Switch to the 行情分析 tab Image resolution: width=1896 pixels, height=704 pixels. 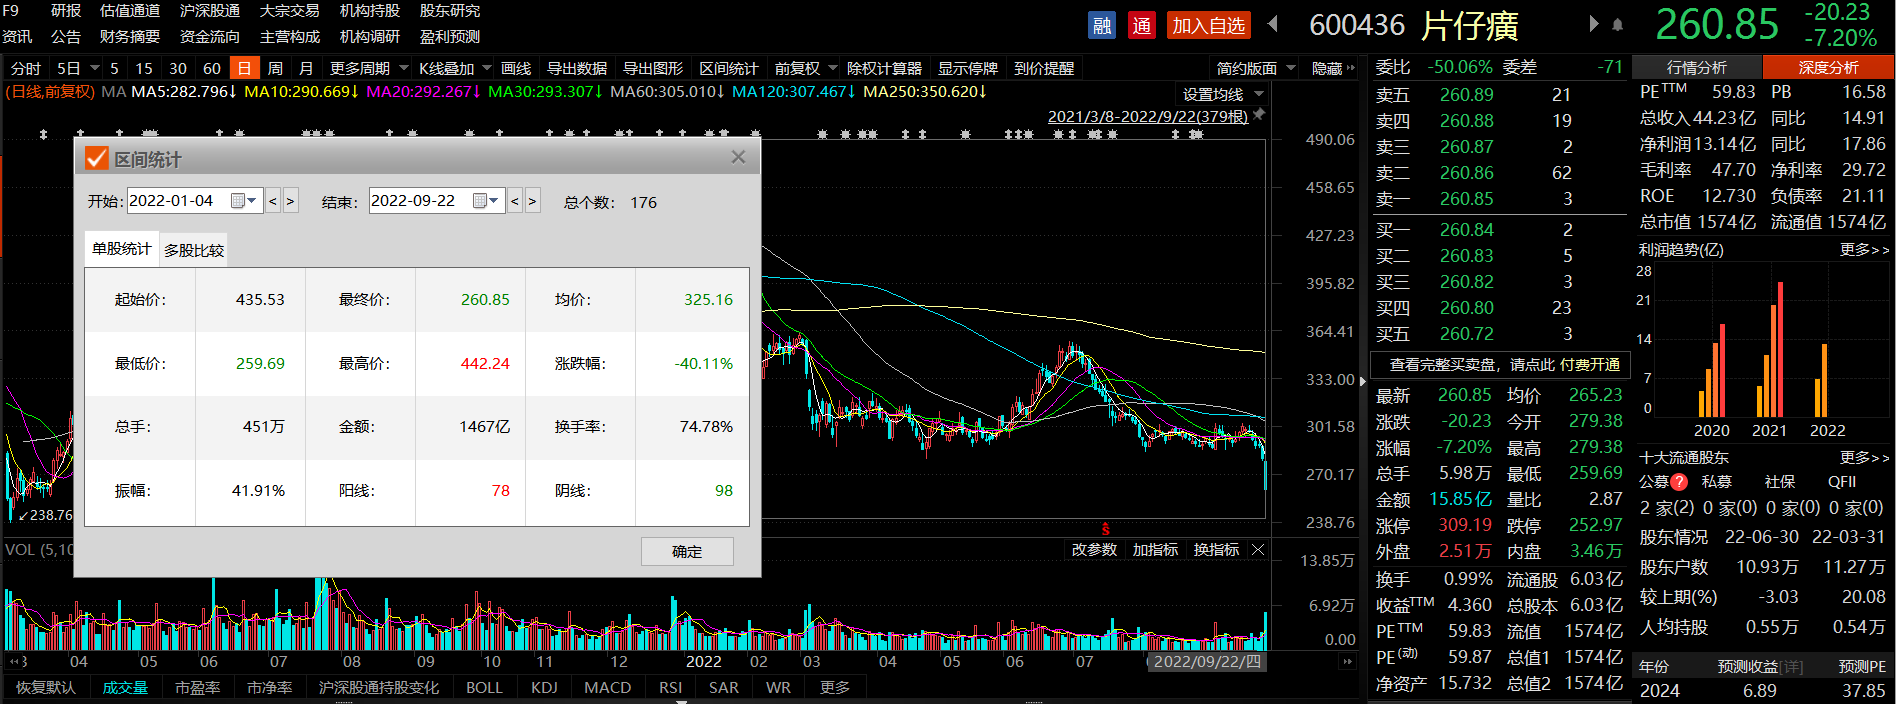[1696, 67]
